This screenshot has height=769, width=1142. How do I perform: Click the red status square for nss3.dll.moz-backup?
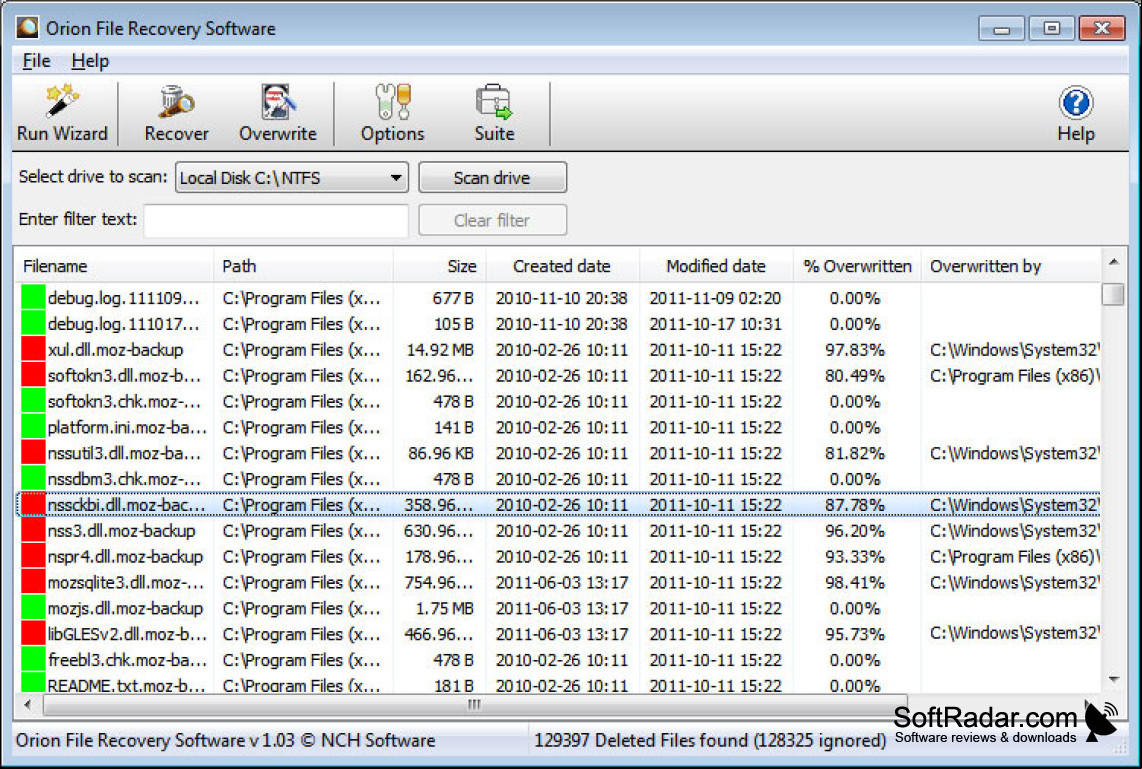[x=33, y=531]
